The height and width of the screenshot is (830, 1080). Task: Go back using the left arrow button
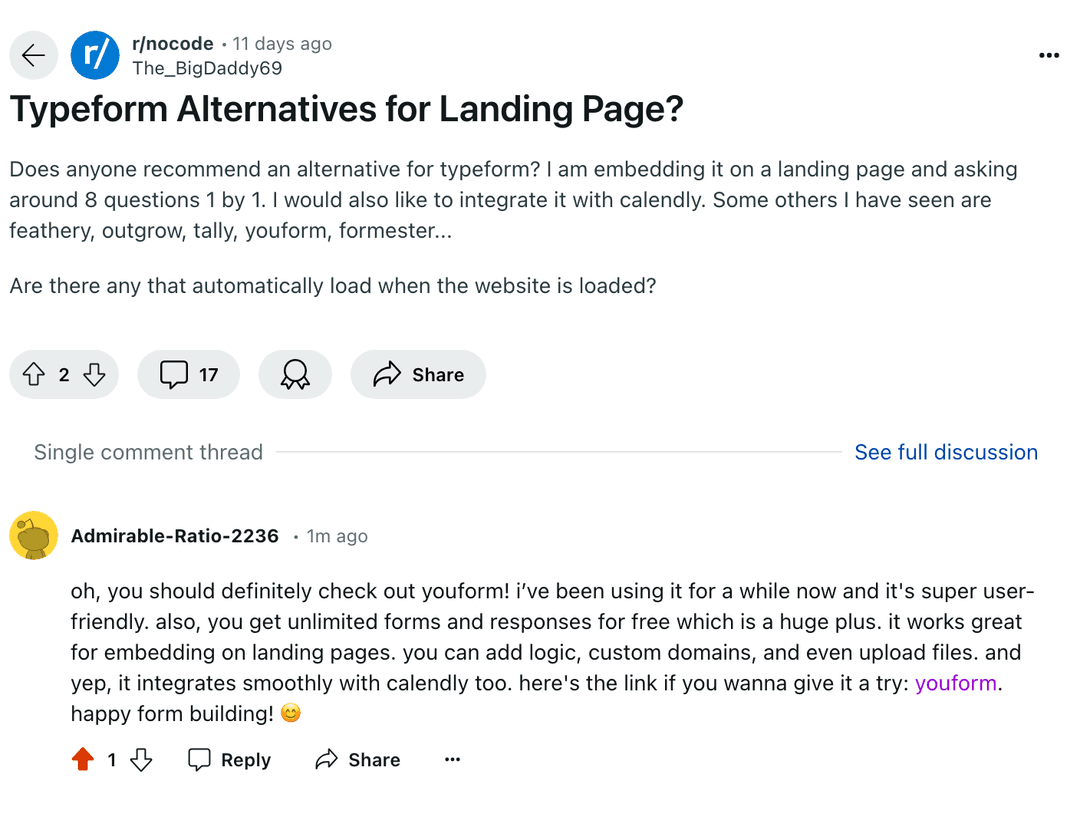pos(33,55)
